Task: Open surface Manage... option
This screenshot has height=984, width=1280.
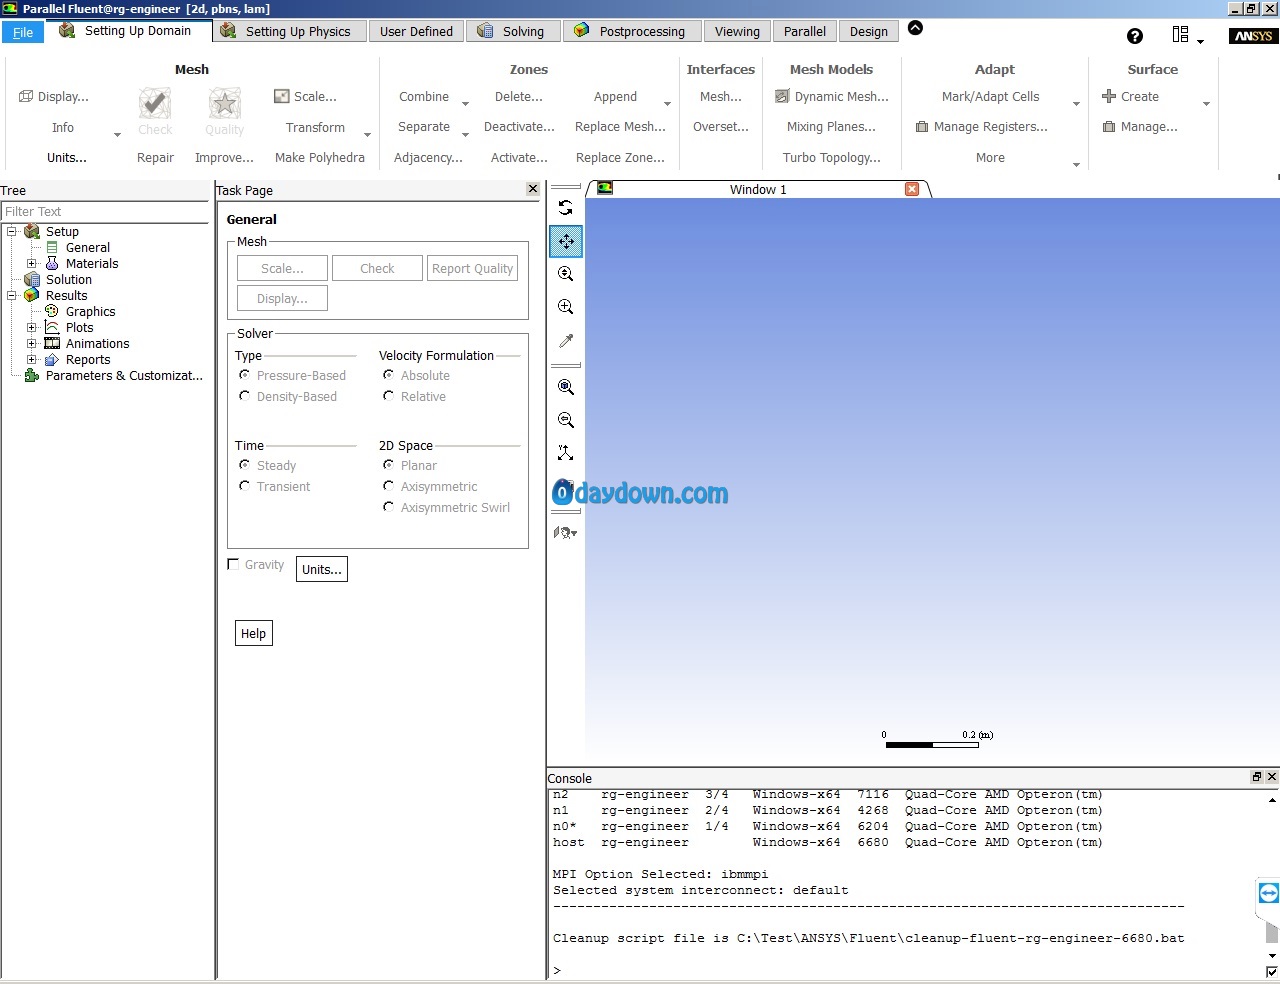Action: (x=1140, y=127)
